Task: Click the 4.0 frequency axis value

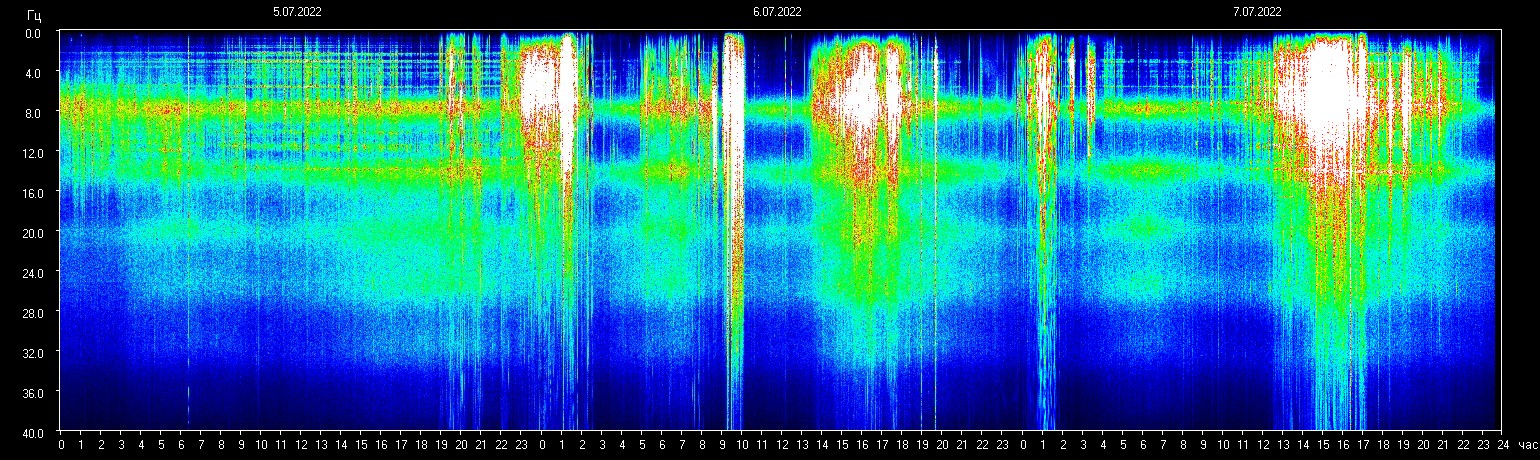Action: tap(33, 73)
